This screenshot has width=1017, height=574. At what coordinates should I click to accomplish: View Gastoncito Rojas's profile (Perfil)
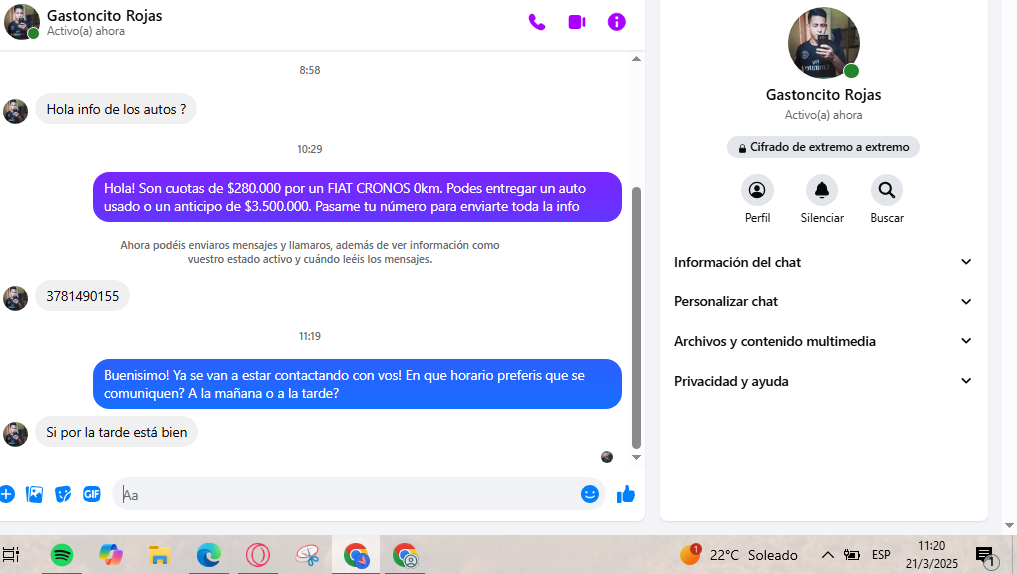pyautogui.click(x=757, y=190)
